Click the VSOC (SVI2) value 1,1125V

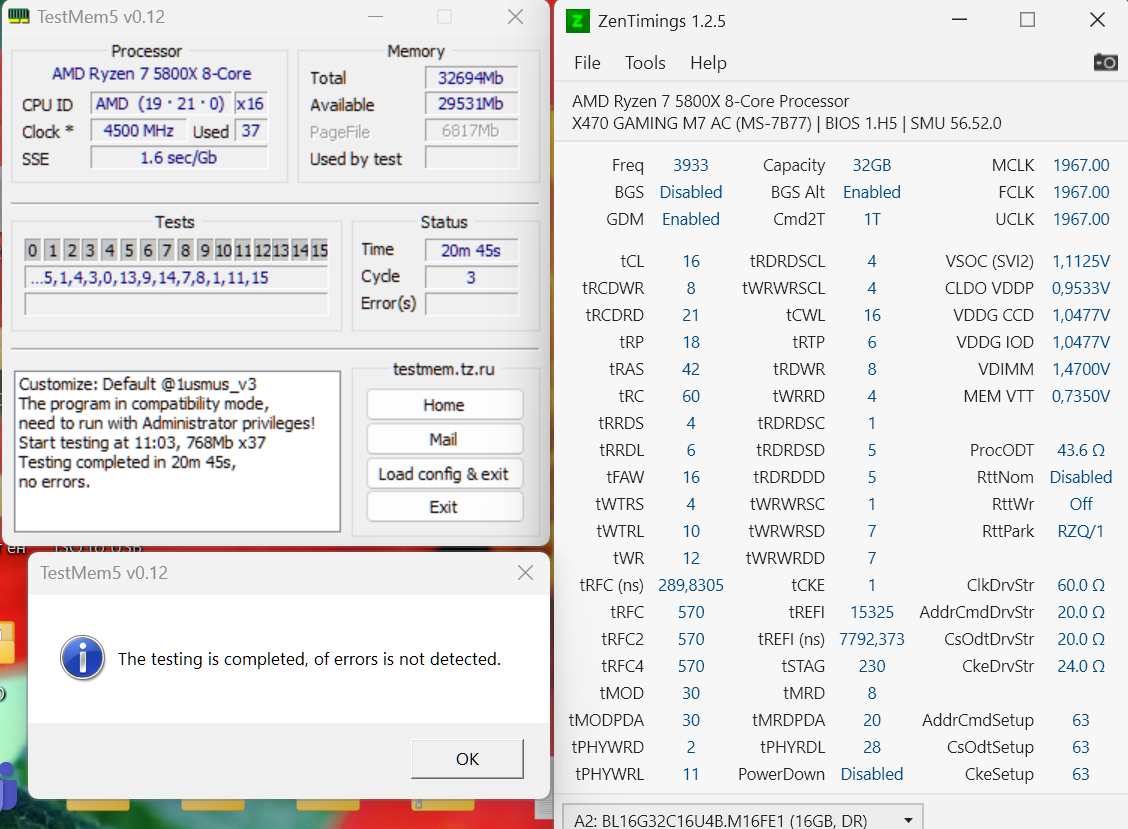tap(1081, 261)
